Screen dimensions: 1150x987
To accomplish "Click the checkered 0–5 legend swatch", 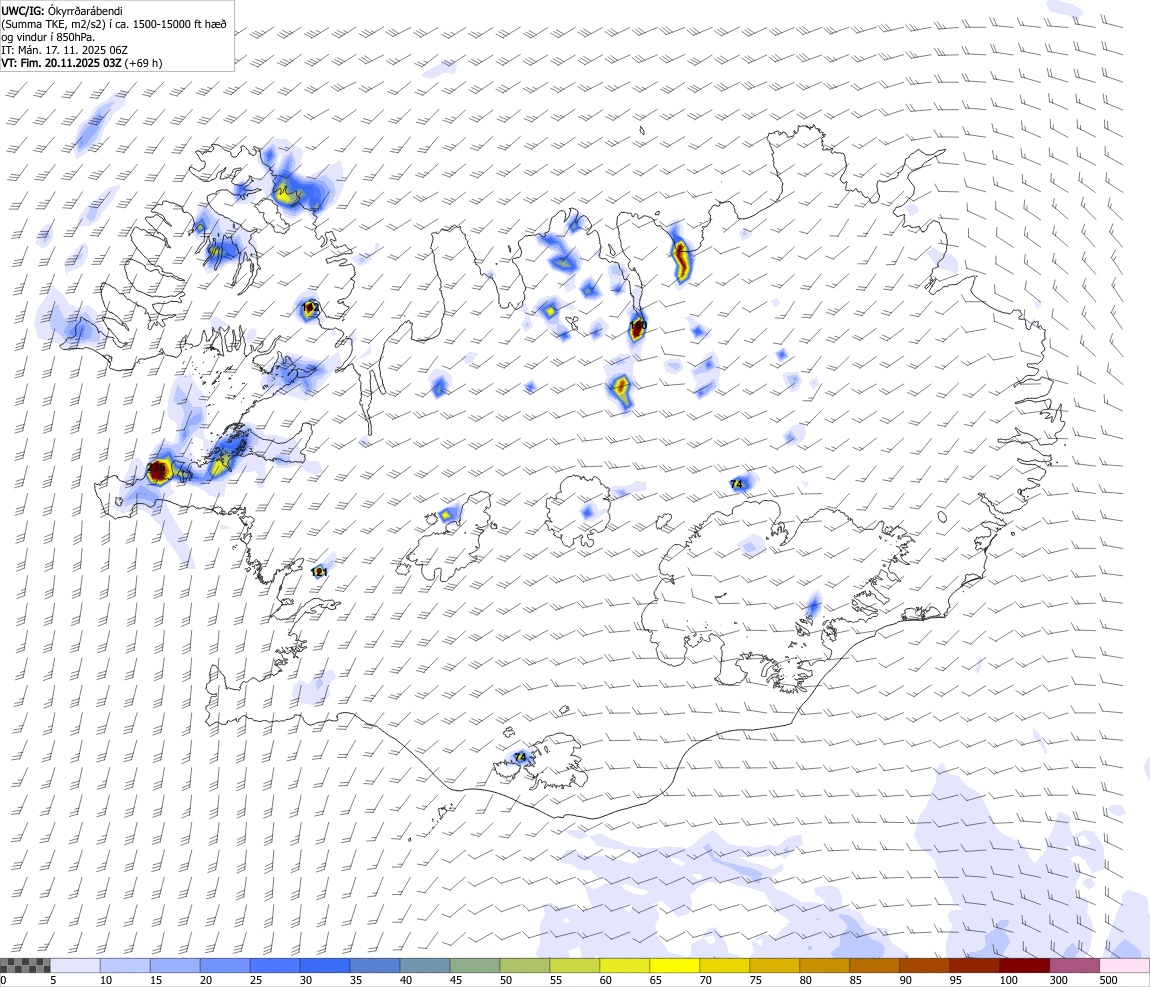I will coord(25,965).
